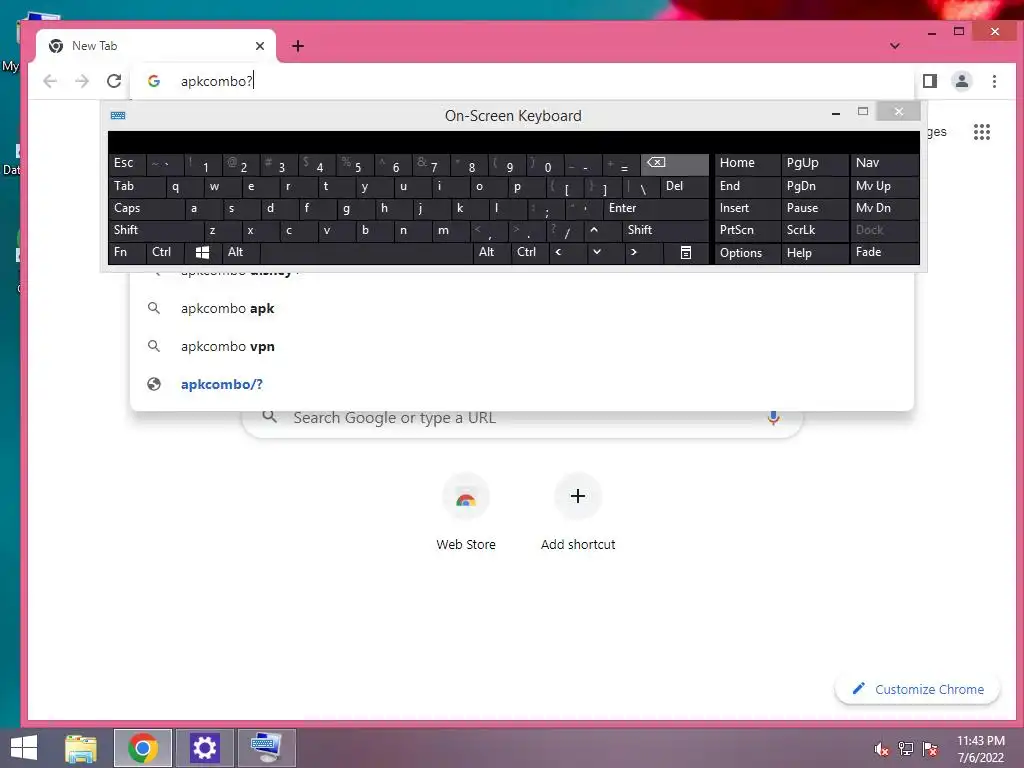The height and width of the screenshot is (768, 1024).
Task: Click the PgDn key
Action: (814, 186)
